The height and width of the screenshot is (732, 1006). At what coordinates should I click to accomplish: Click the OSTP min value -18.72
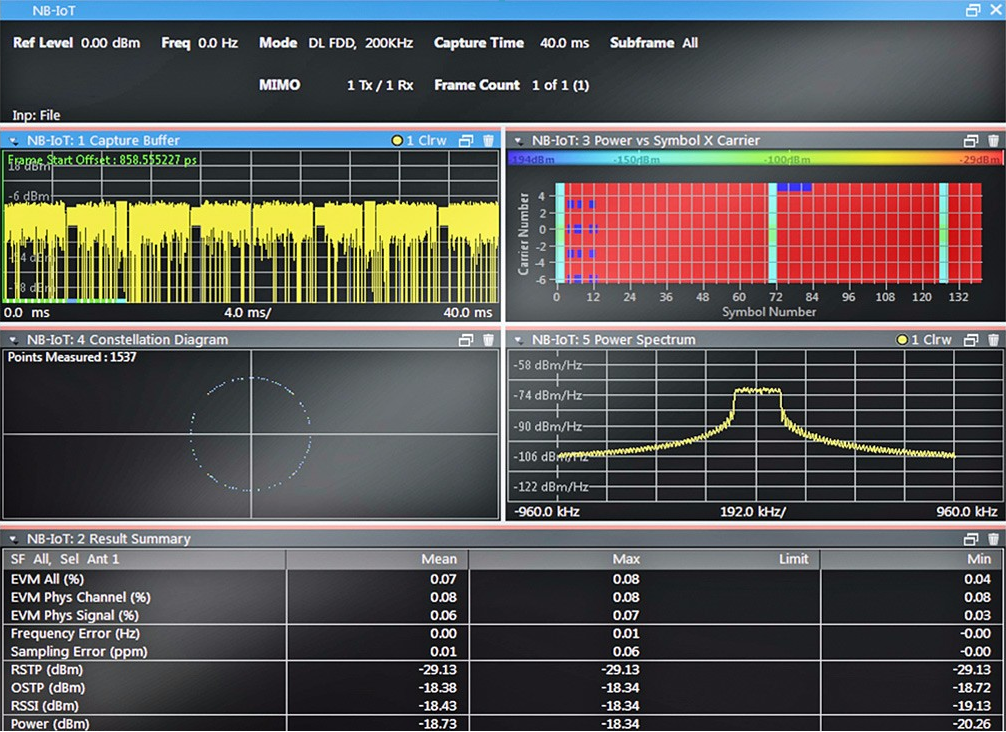pyautogui.click(x=972, y=688)
